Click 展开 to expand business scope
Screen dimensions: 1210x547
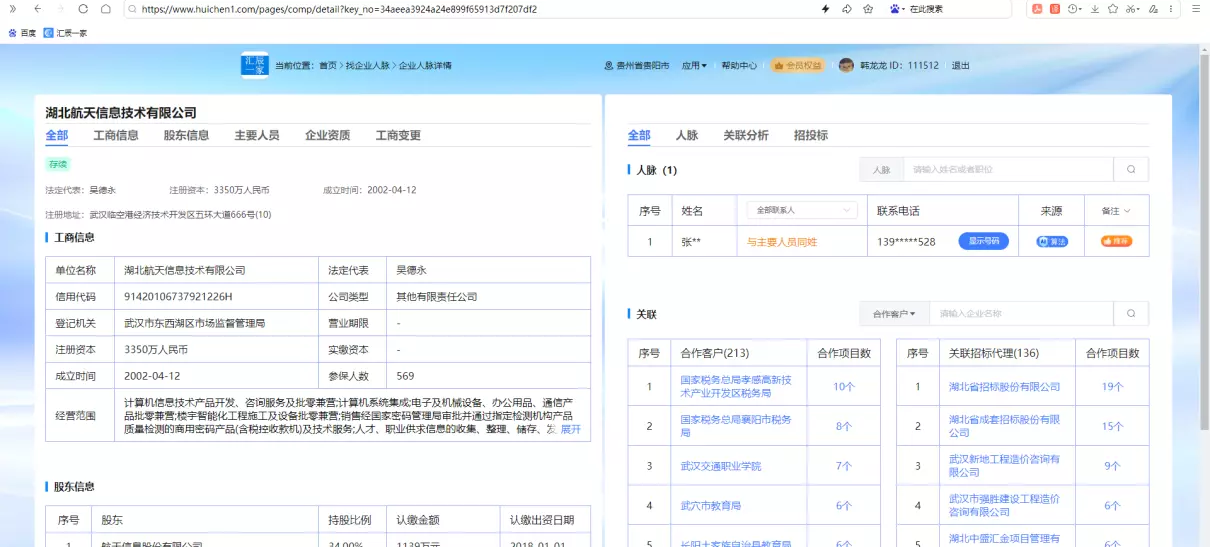tap(570, 429)
